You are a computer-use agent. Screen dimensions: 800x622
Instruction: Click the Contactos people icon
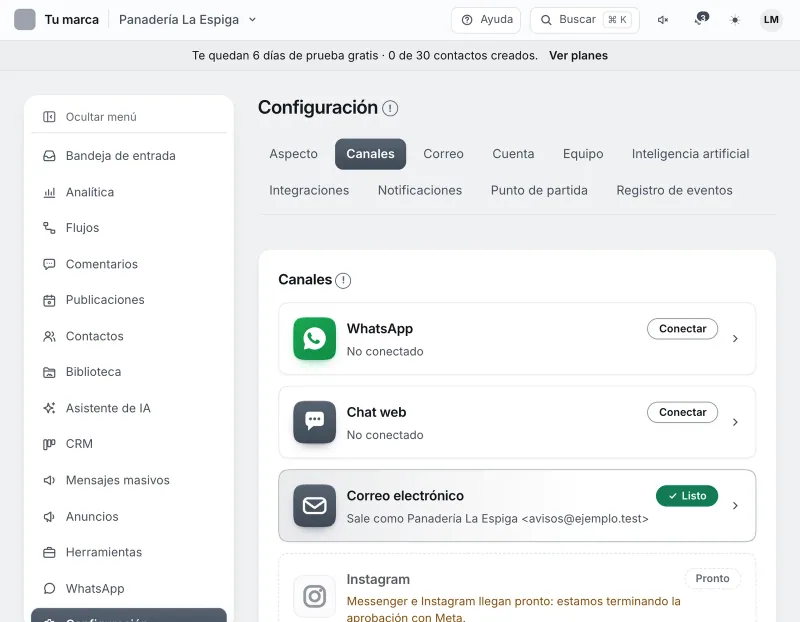tap(49, 336)
